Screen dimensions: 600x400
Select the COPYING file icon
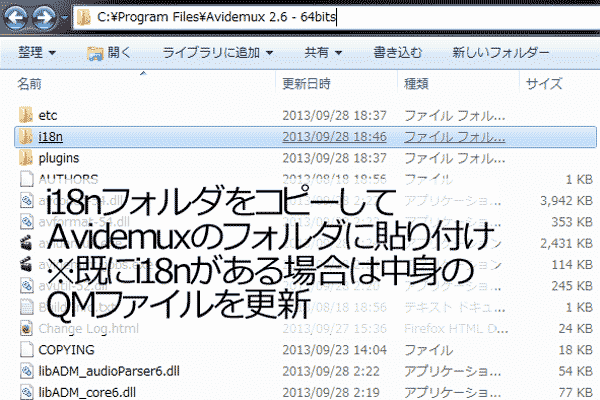click(26, 349)
